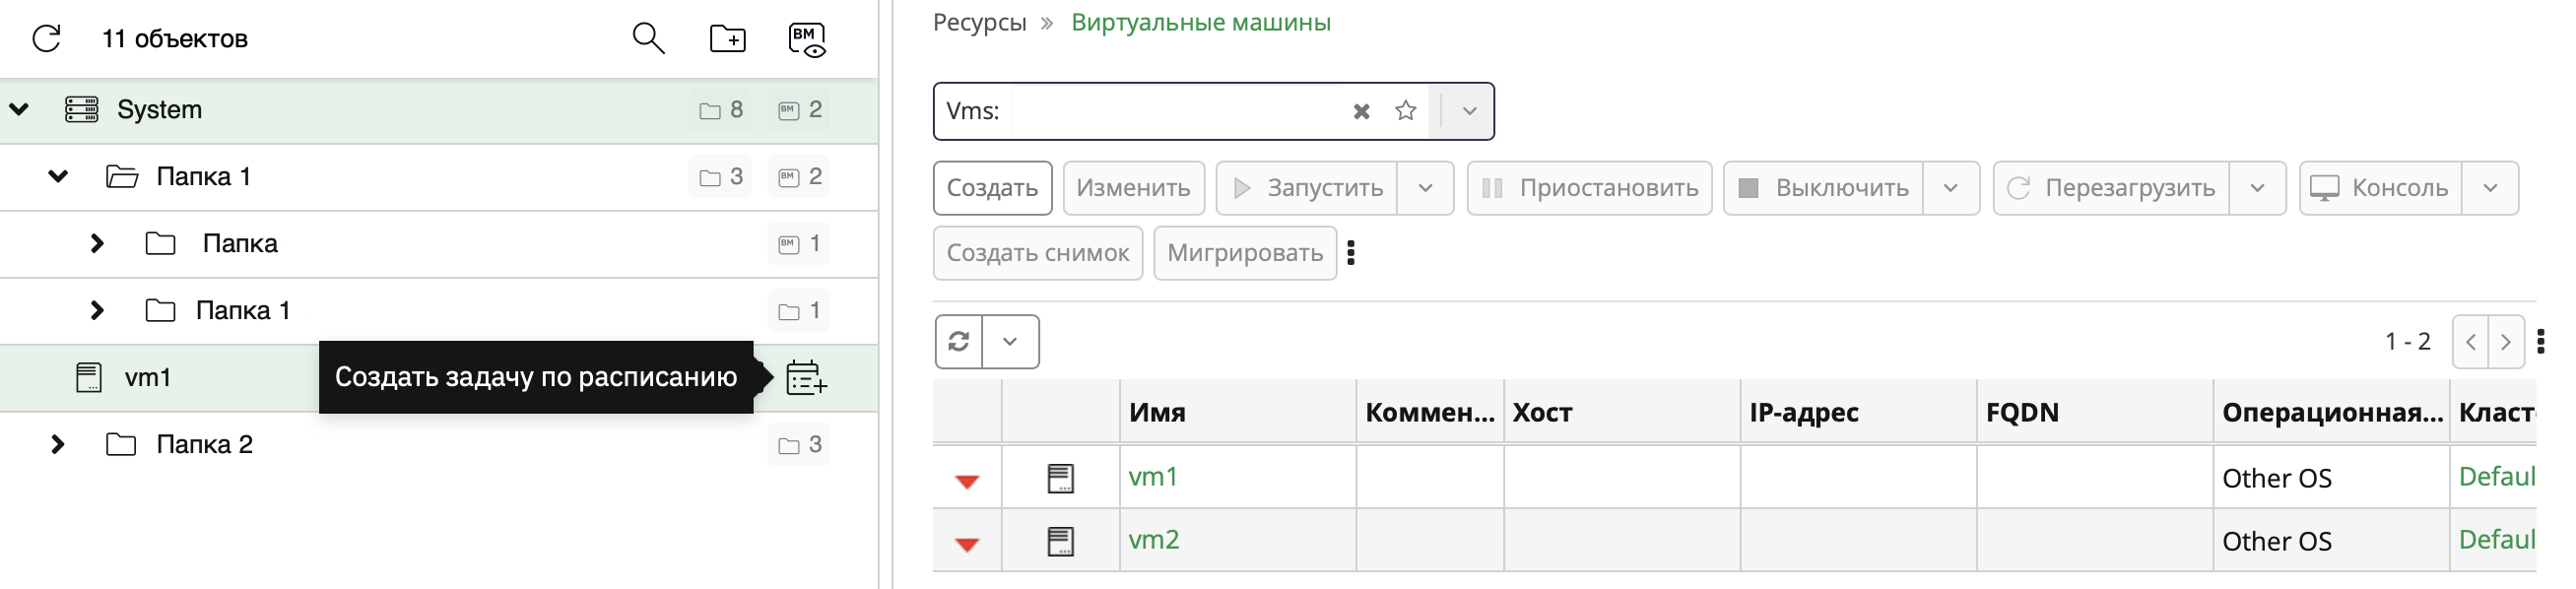Viewport: 2576px width, 589px height.
Task: Open the table refresh dropdown
Action: tap(1010, 342)
